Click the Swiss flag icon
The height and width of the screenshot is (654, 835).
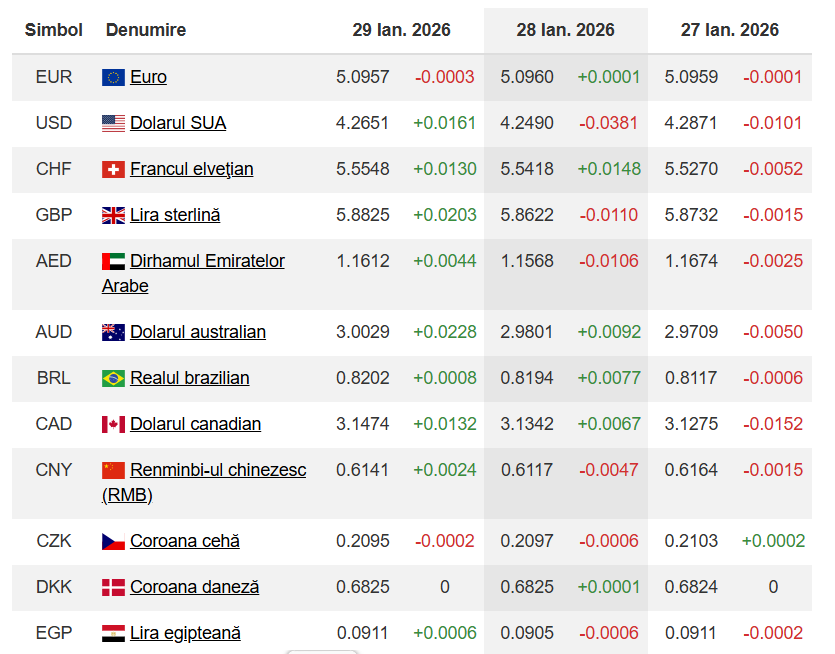(x=113, y=170)
